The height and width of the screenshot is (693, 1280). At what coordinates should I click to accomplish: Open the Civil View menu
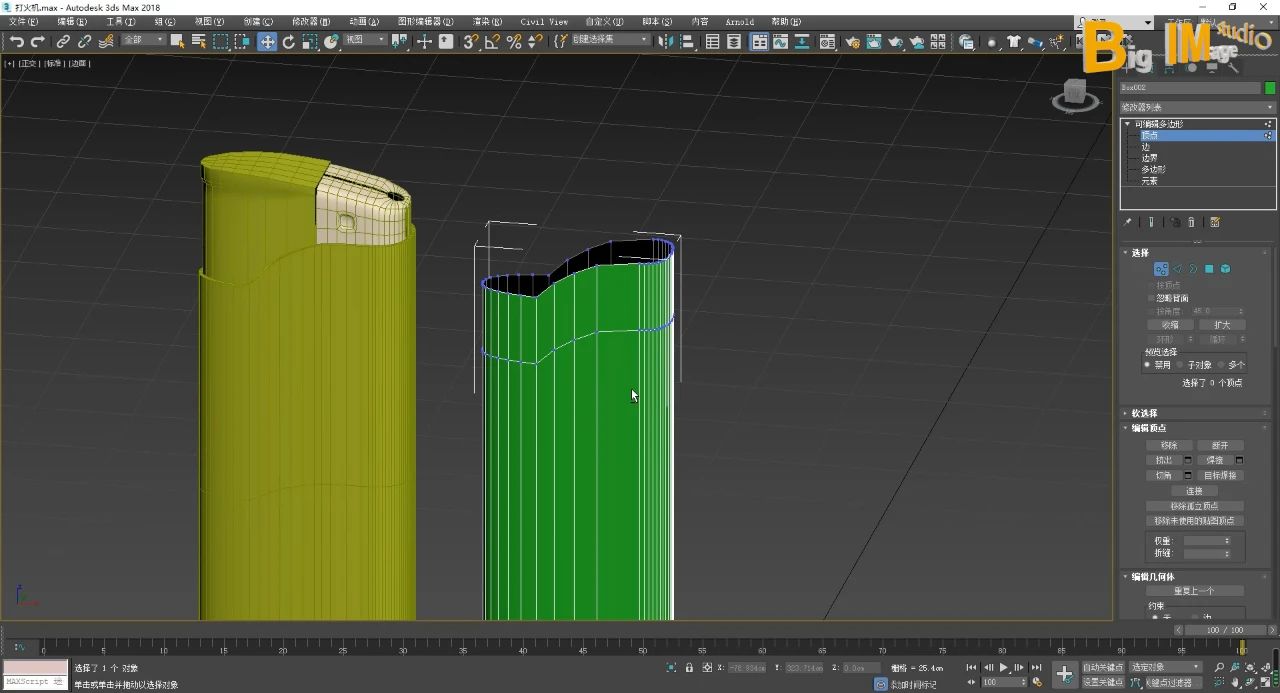coord(544,21)
